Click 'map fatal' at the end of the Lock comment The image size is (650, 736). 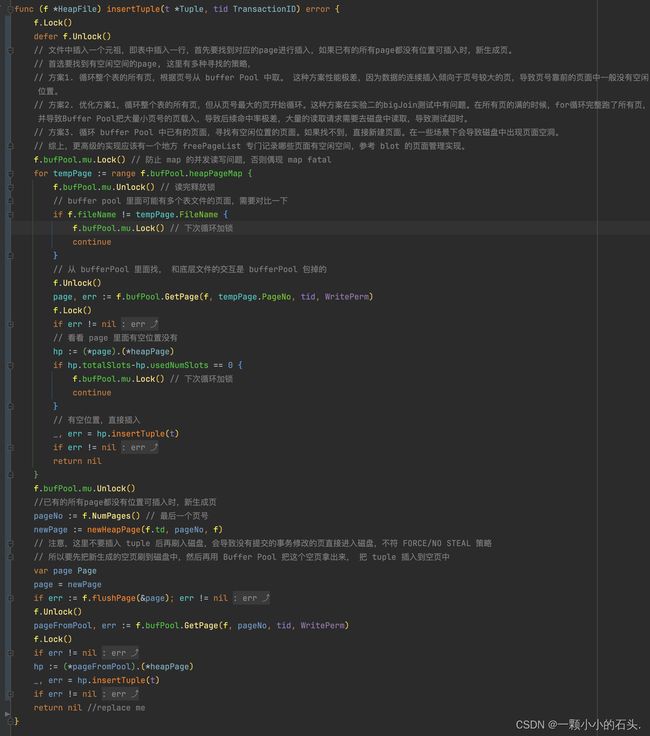click(309, 160)
